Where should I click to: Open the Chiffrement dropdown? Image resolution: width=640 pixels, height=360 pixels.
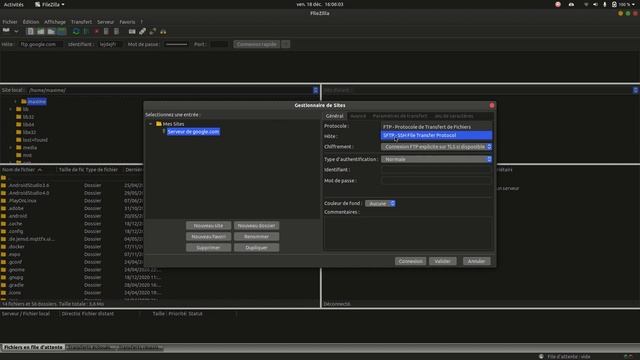point(436,147)
